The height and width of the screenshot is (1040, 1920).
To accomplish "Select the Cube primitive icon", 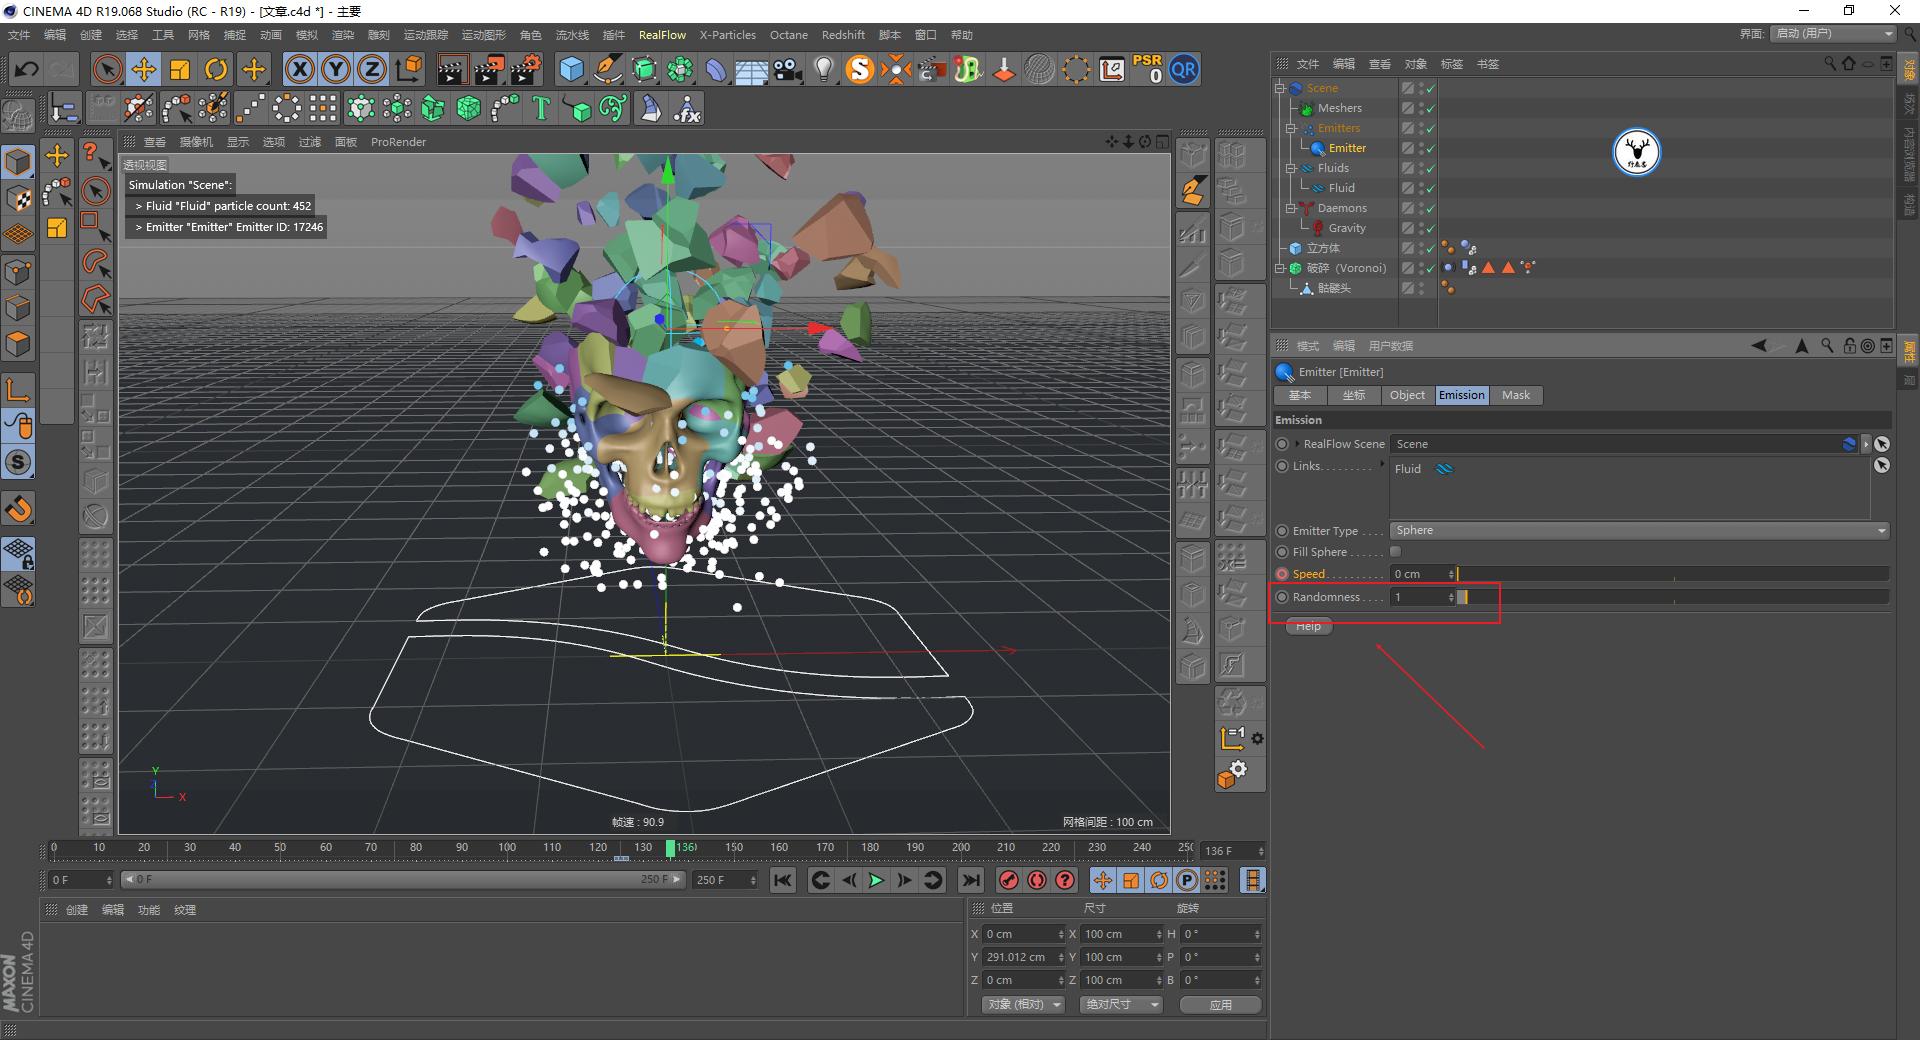I will point(572,69).
